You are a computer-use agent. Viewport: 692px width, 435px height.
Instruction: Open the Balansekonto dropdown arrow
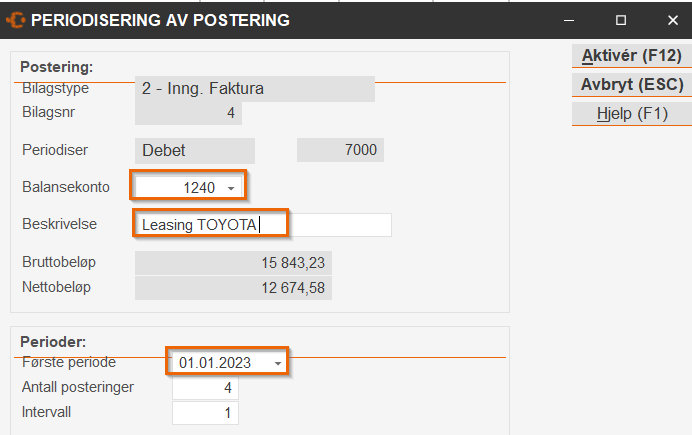[231, 188]
